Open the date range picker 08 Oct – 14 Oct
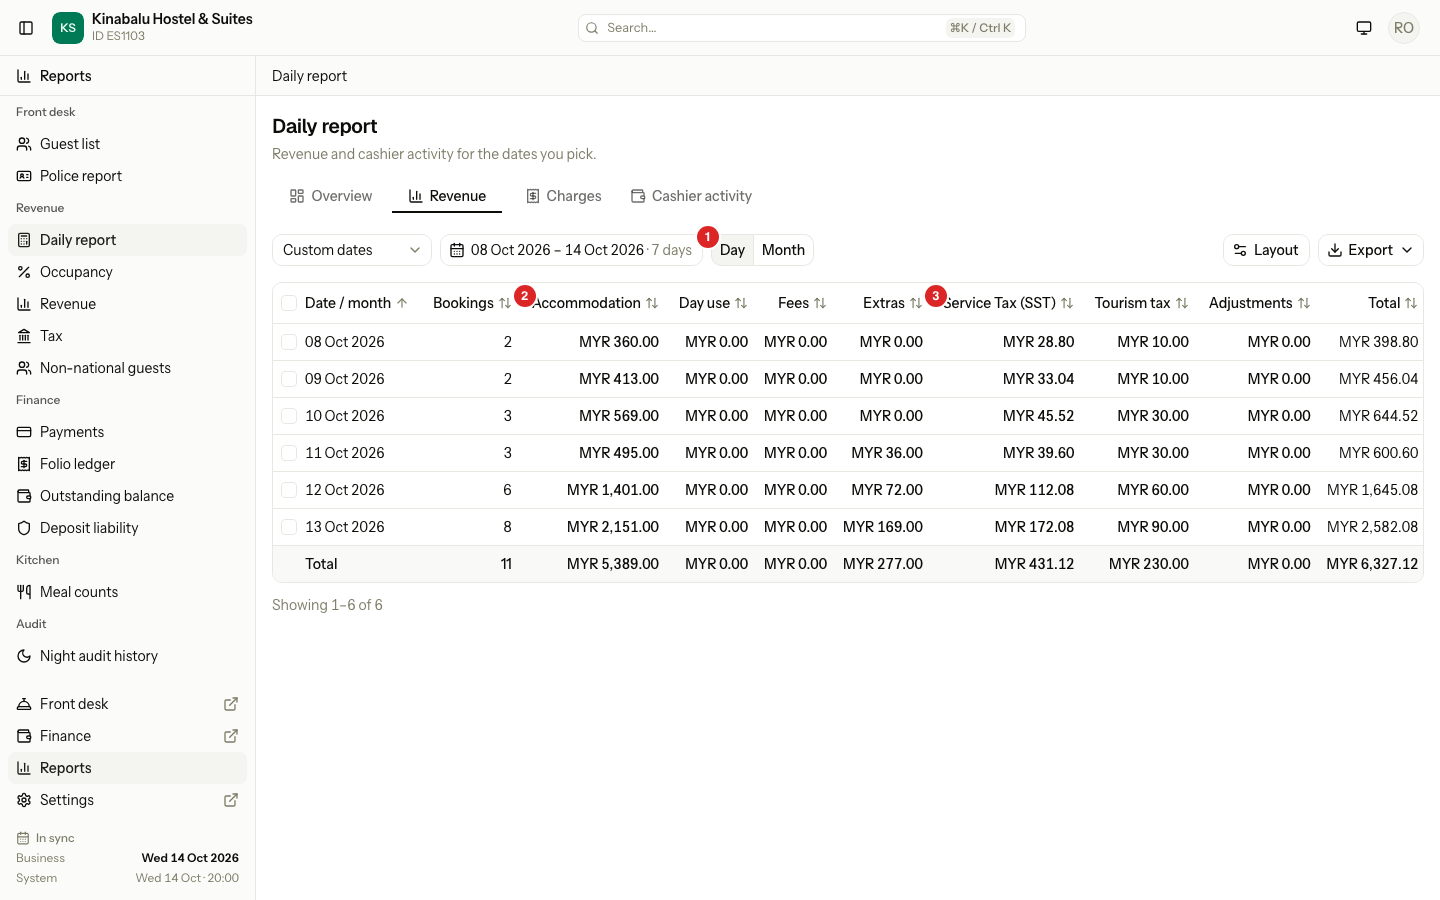Viewport: 1440px width, 900px height. point(571,250)
